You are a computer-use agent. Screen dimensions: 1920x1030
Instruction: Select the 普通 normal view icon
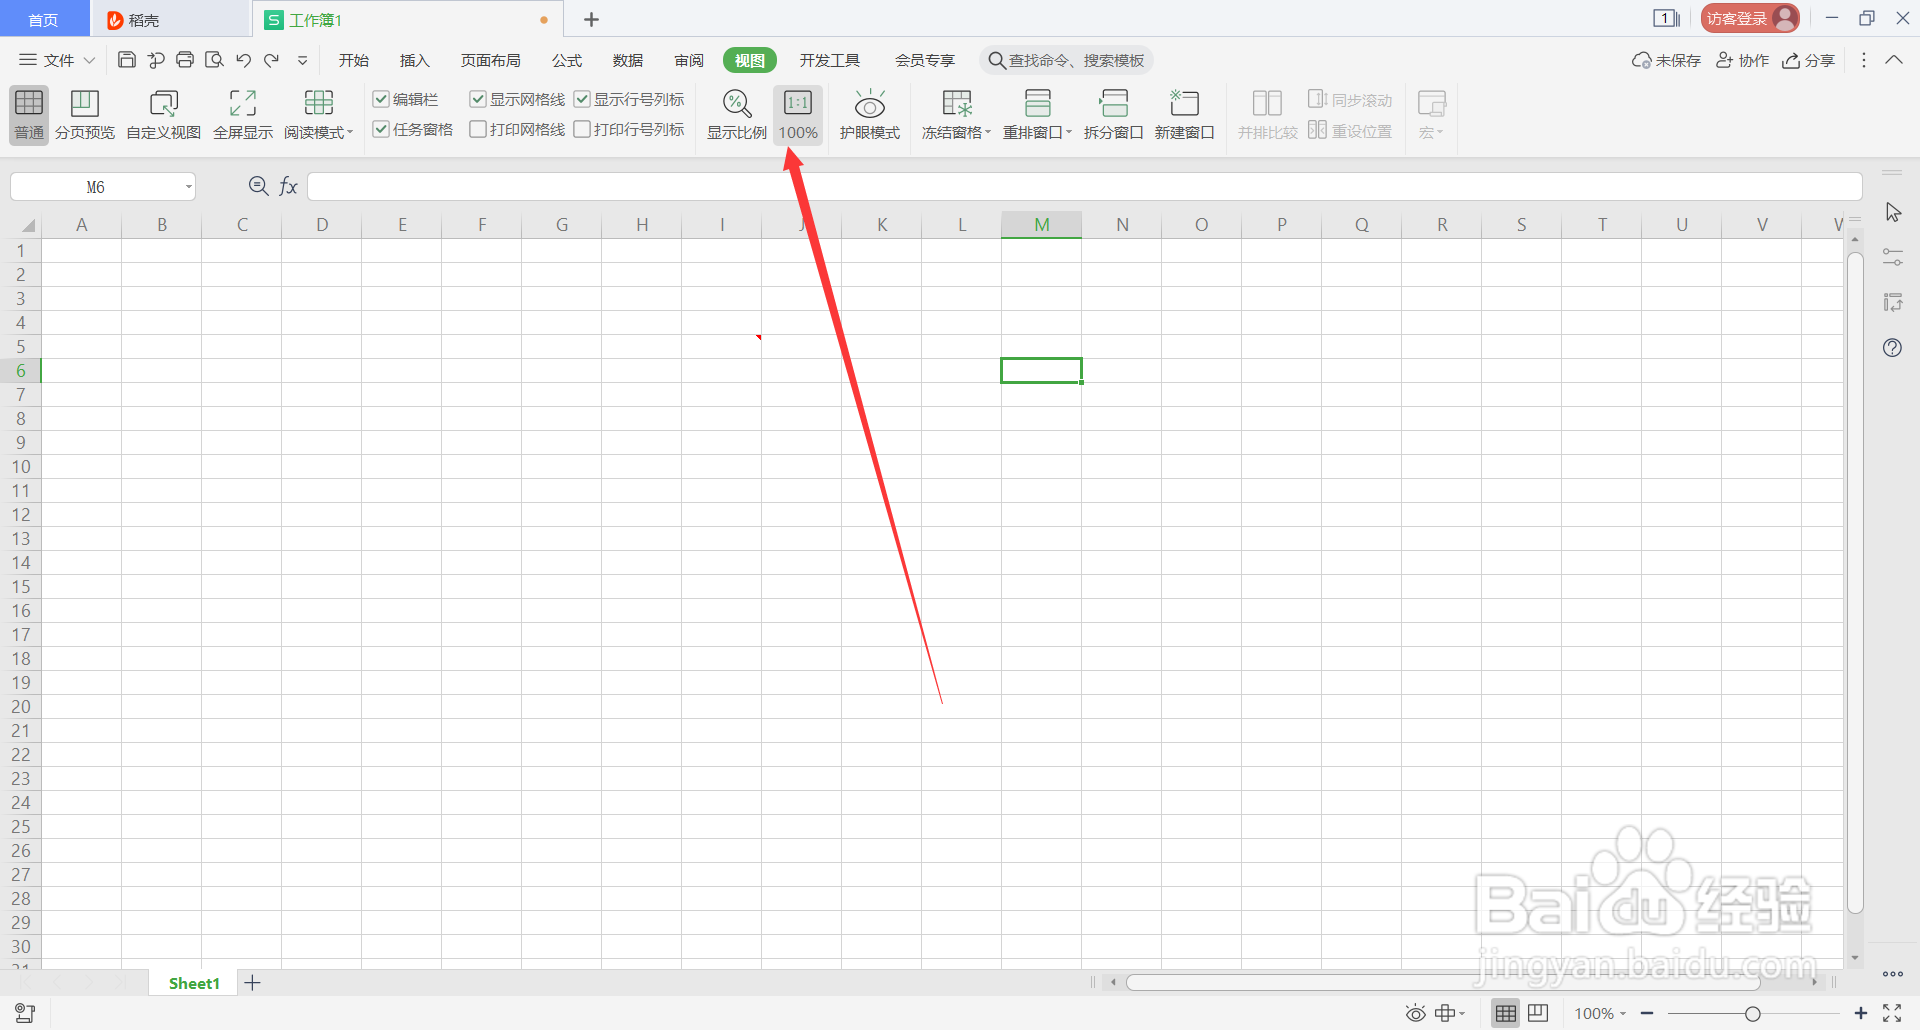pos(29,114)
